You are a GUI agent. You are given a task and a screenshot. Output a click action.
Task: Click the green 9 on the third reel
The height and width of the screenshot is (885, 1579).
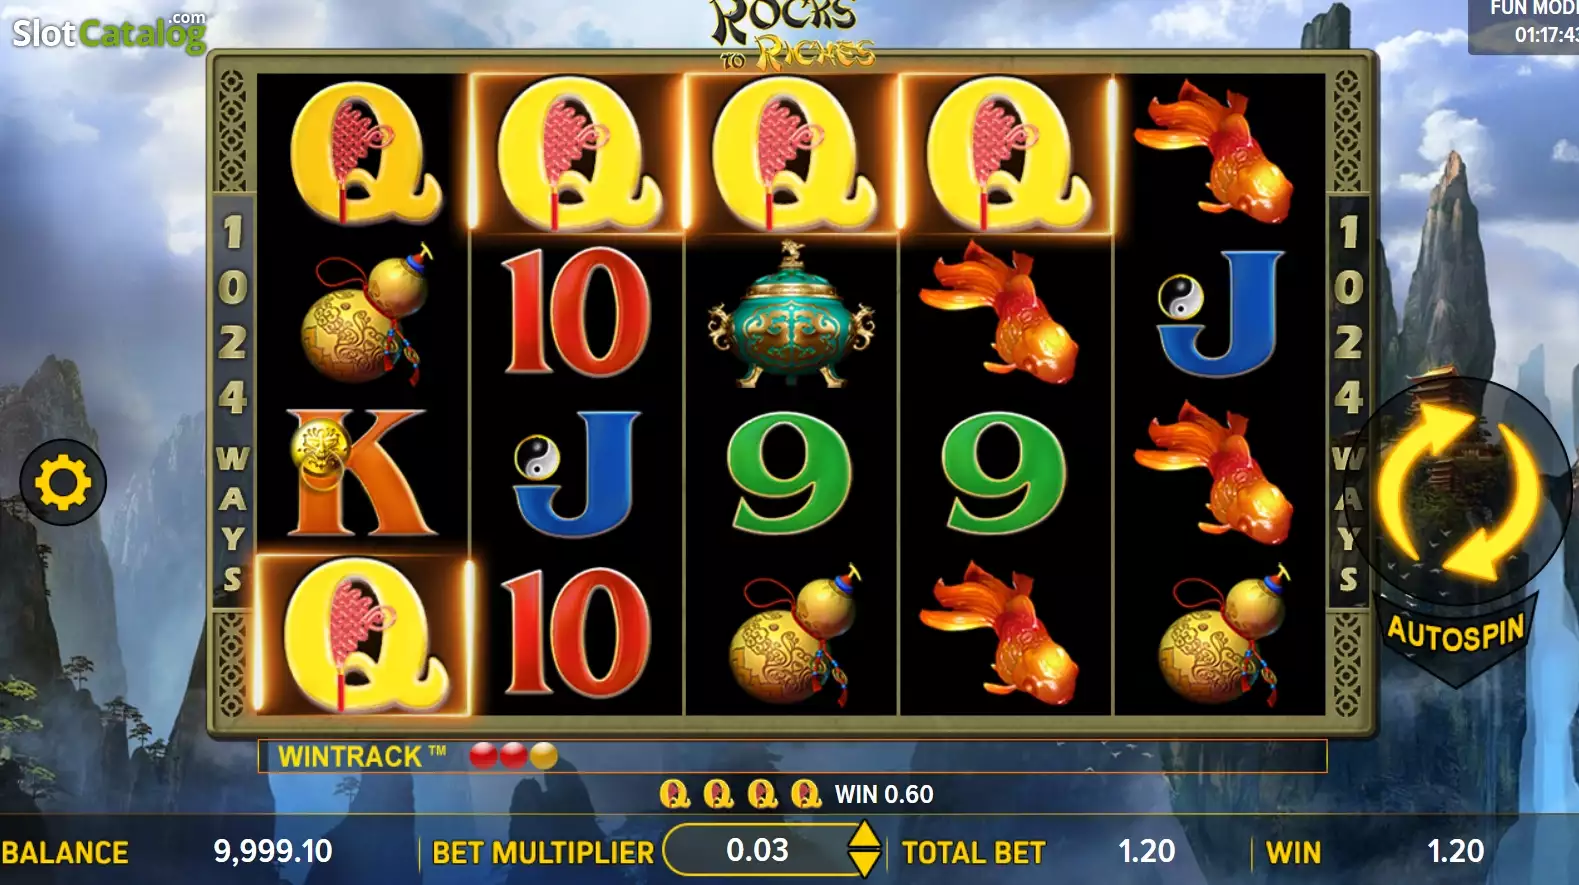(x=790, y=473)
